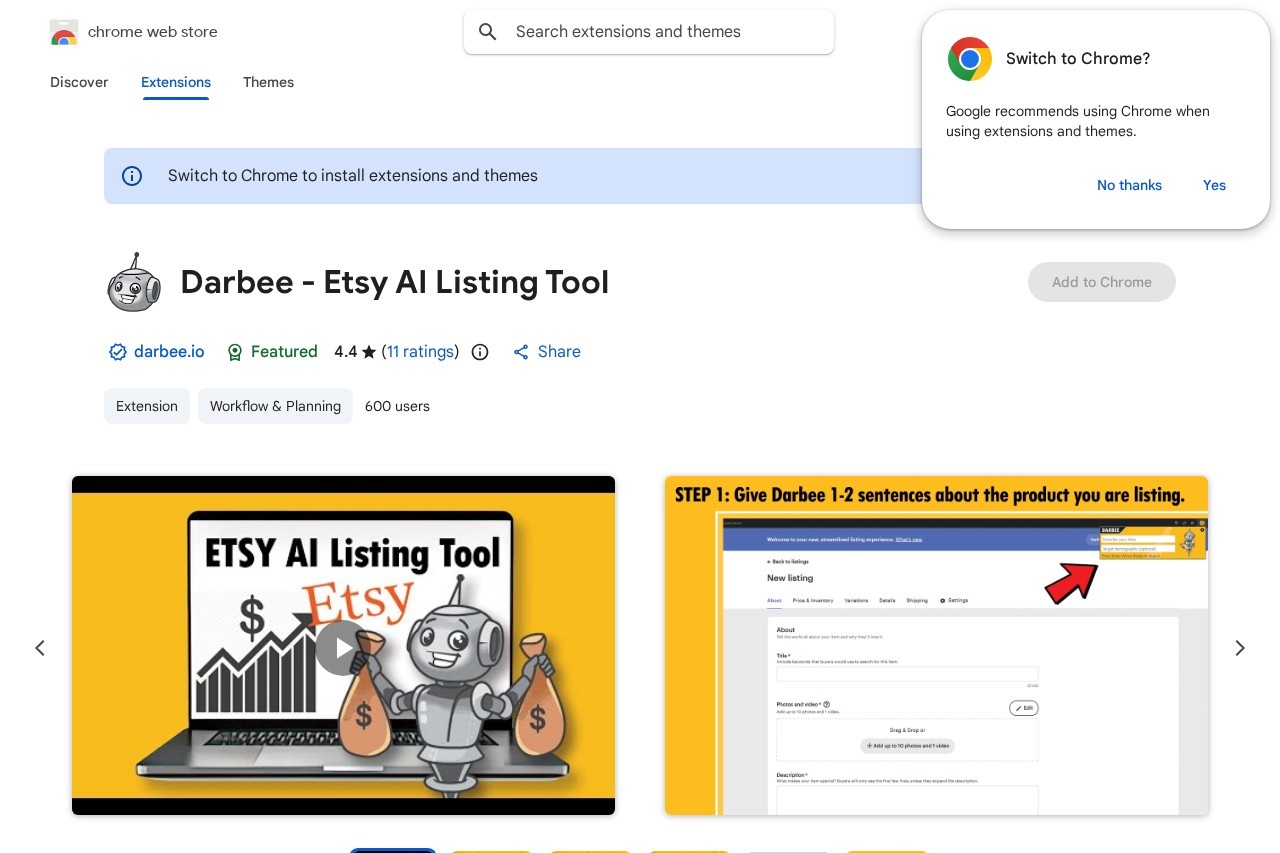Click the magnifying glass search icon
The height and width of the screenshot is (853, 1280).
pos(488,32)
